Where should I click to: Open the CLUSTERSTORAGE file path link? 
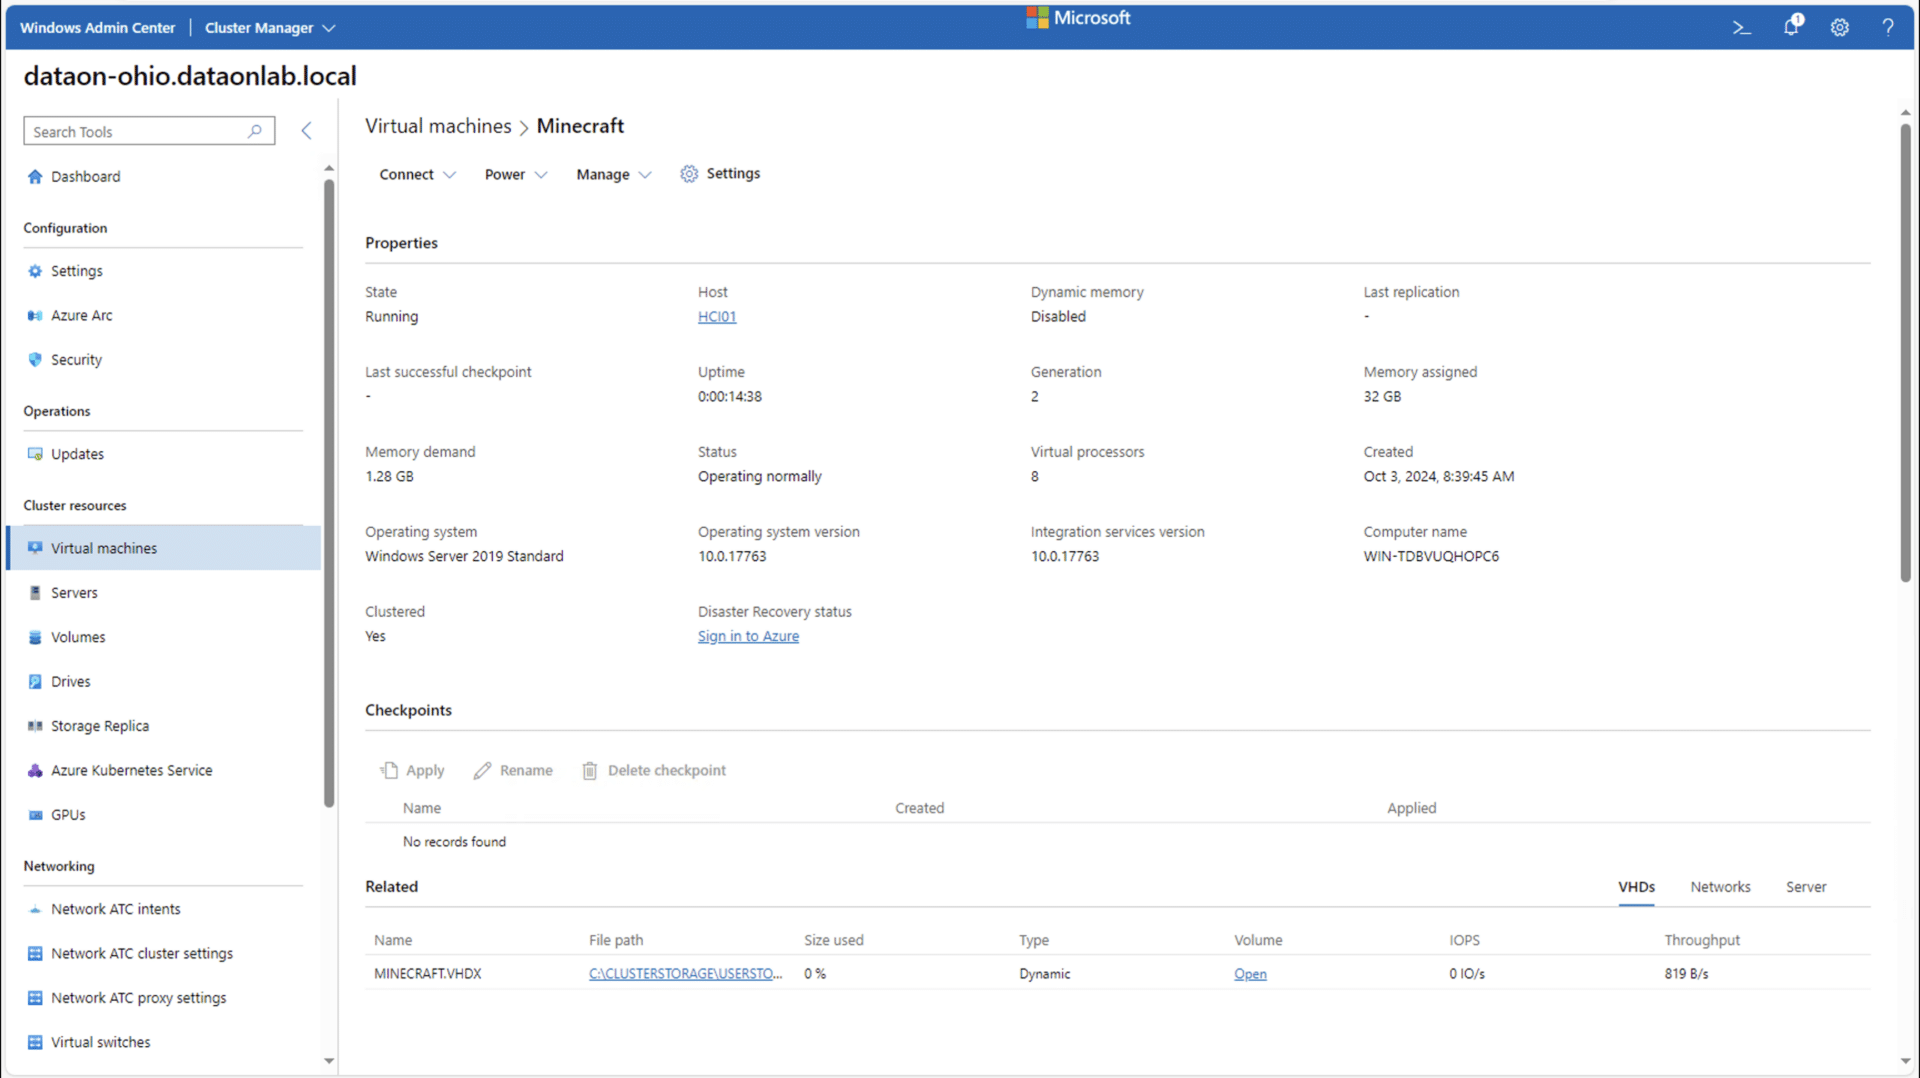pos(685,973)
